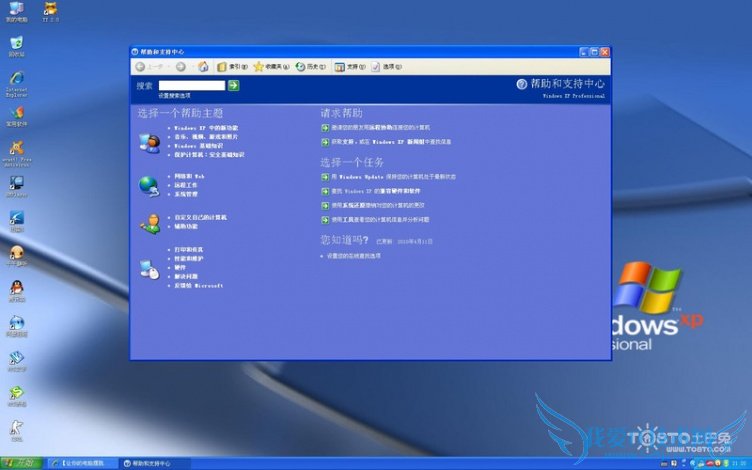Select avast! Free Antivirus desktop icon
This screenshot has height=470, width=752.
click(17, 154)
